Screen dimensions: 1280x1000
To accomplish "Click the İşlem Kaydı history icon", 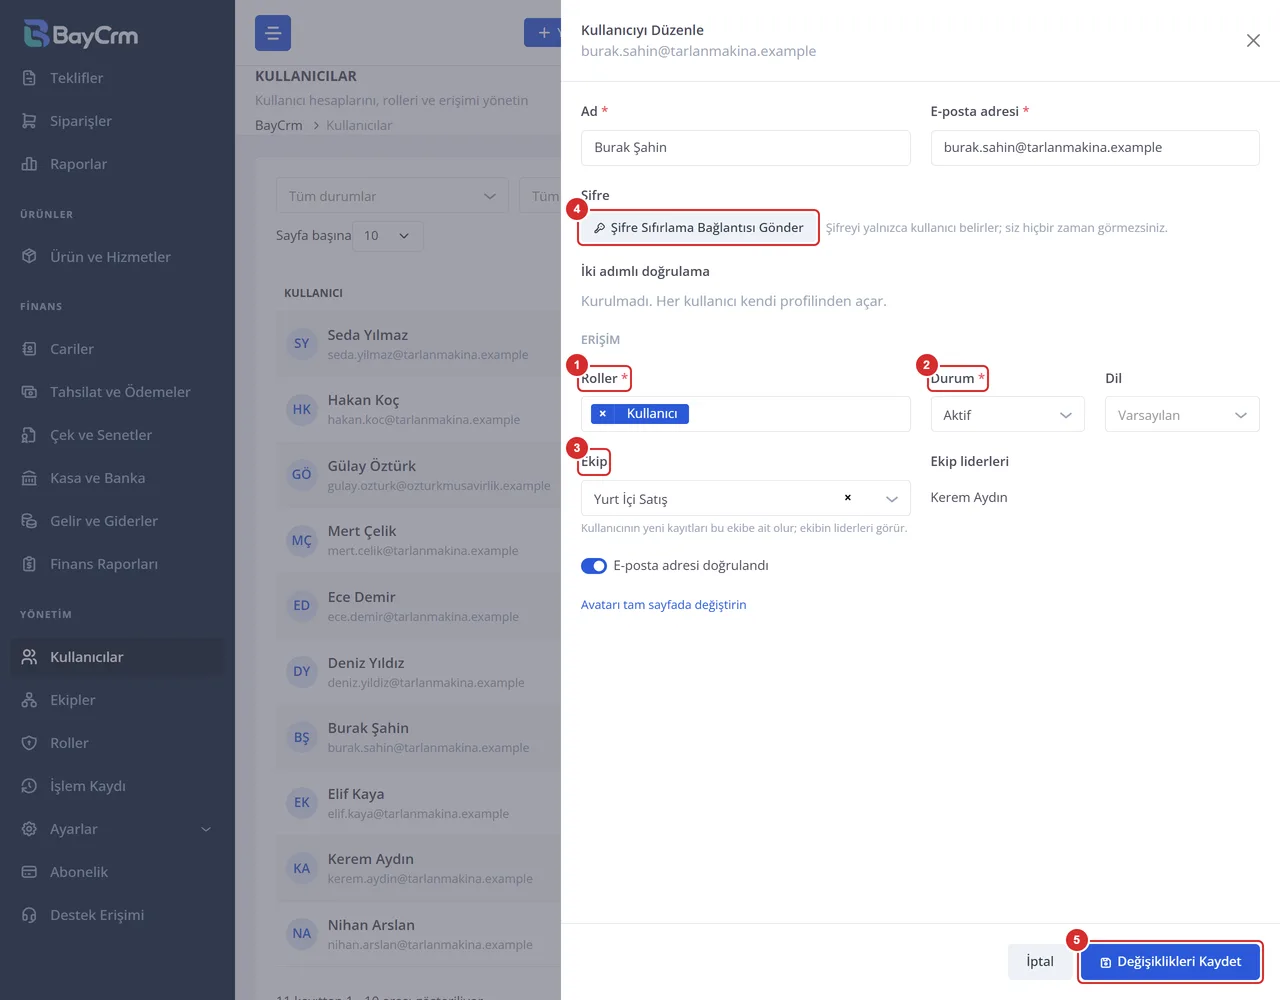I will pos(29,786).
